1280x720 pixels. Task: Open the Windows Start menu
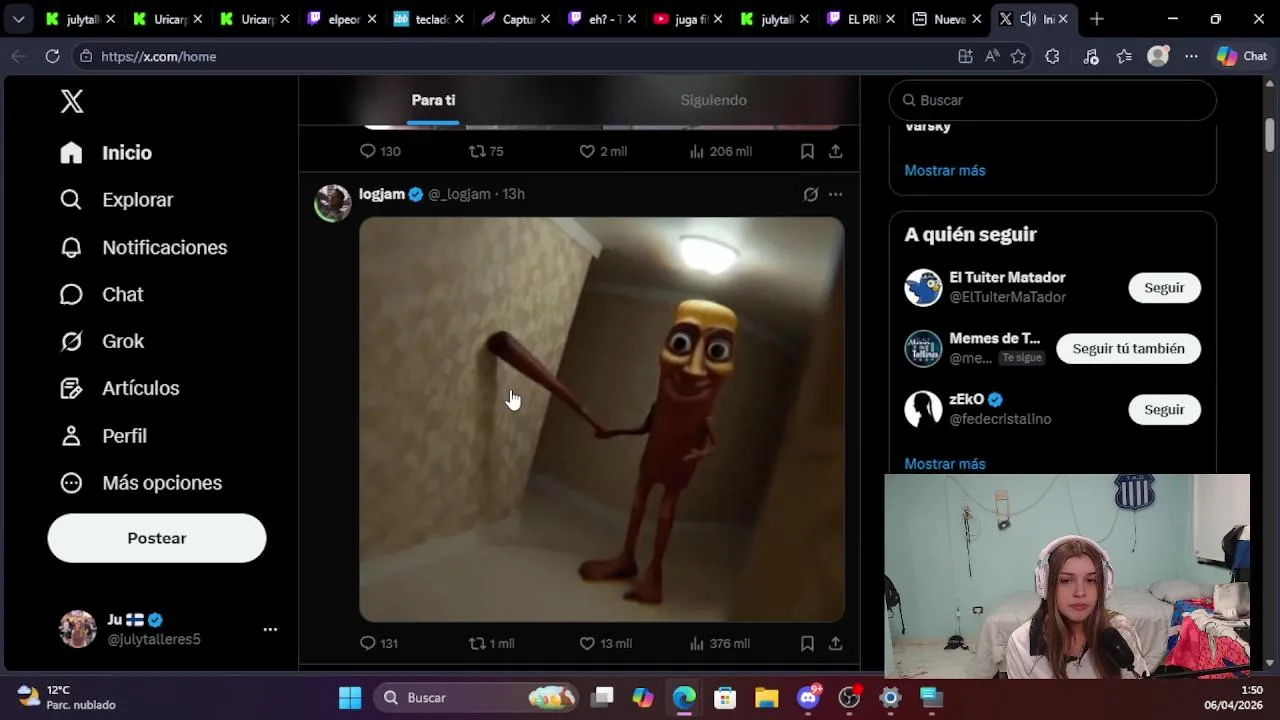click(350, 698)
